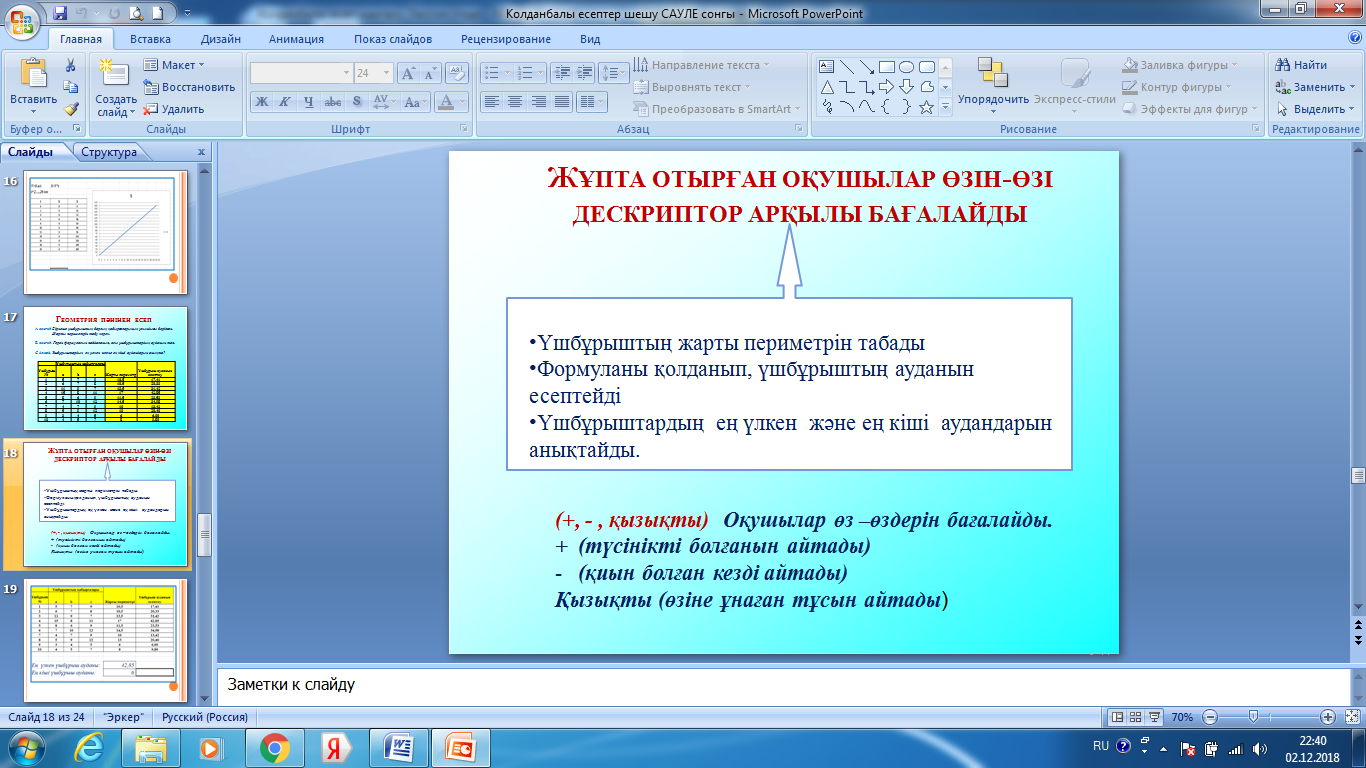Open the Вставка ribbon tab
This screenshot has height=768, width=1366.
coord(150,39)
